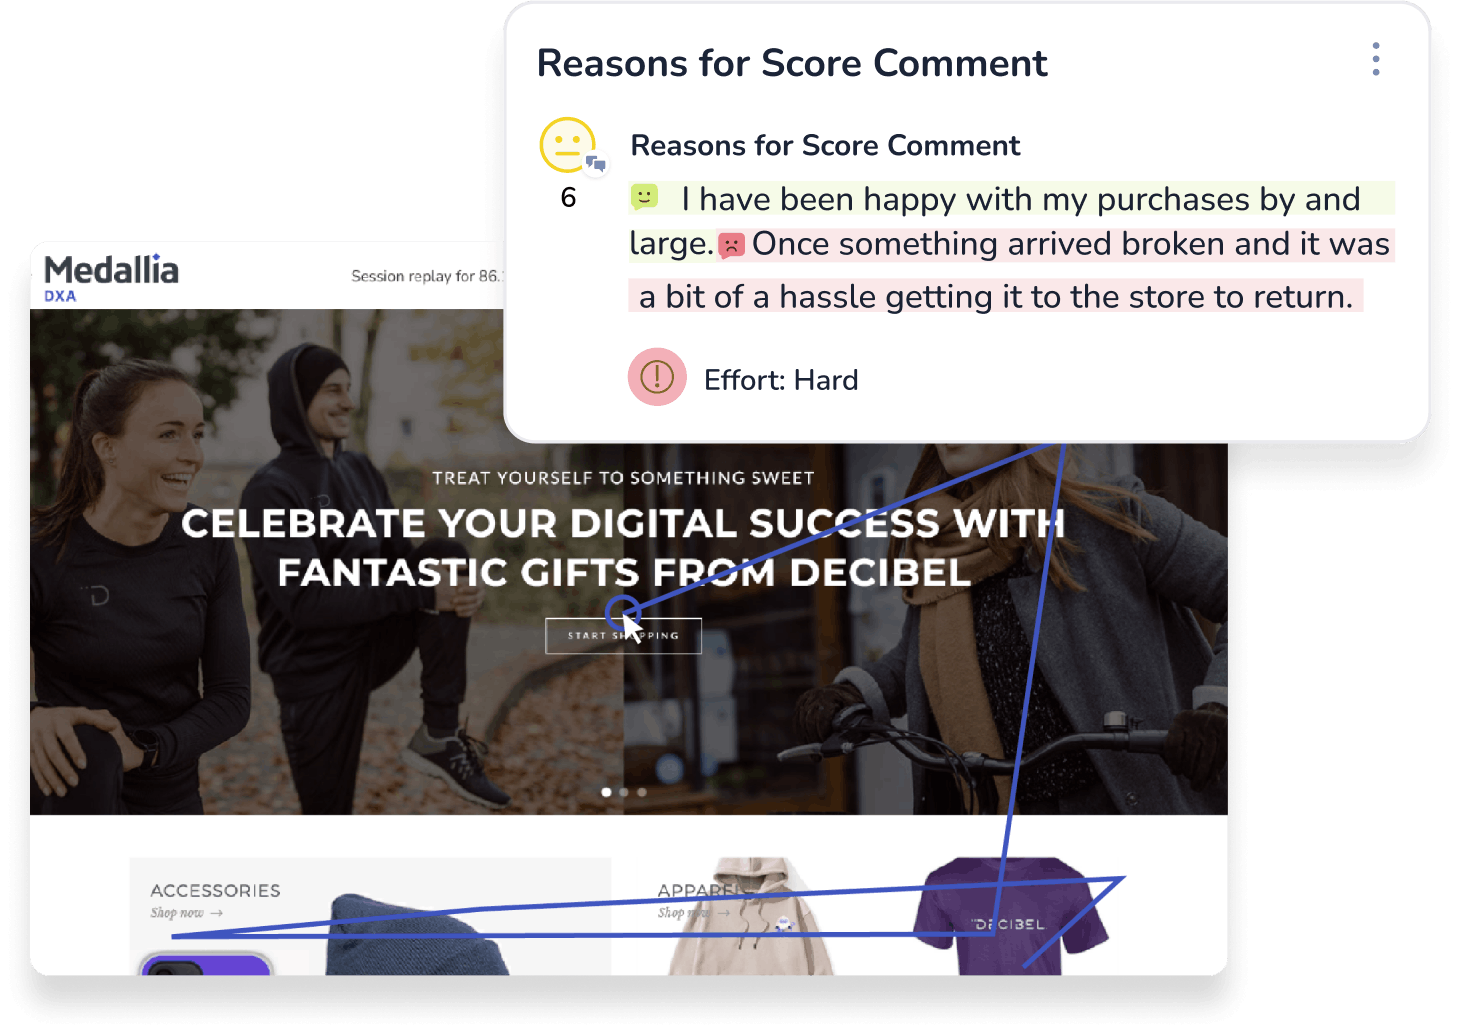Click the purple Decibel t-shirt image
This screenshot has height=1034, width=1460.
pyautogui.click(x=1011, y=915)
